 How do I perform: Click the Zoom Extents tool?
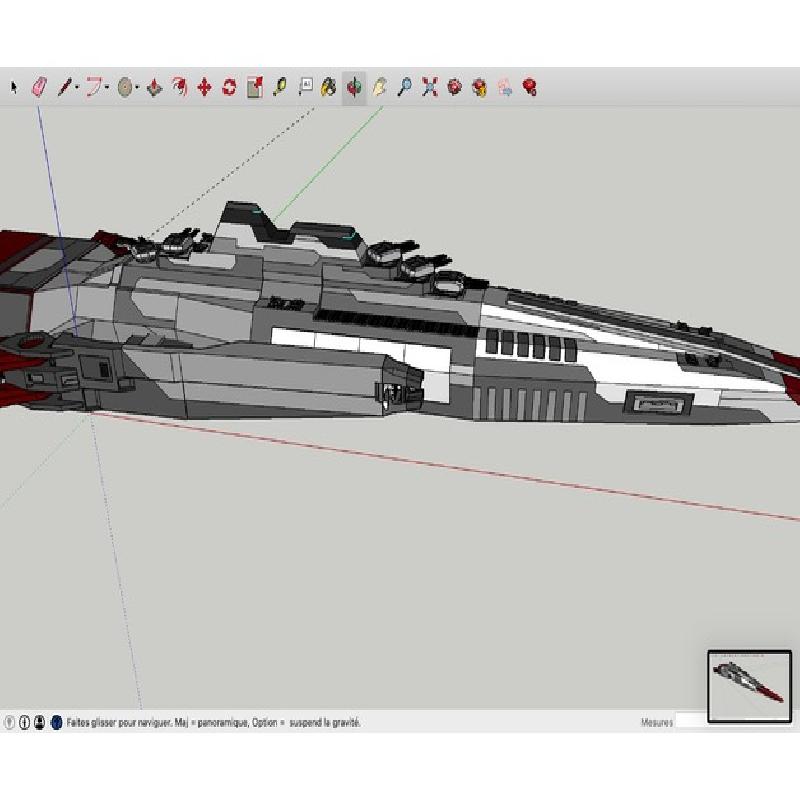(x=430, y=88)
